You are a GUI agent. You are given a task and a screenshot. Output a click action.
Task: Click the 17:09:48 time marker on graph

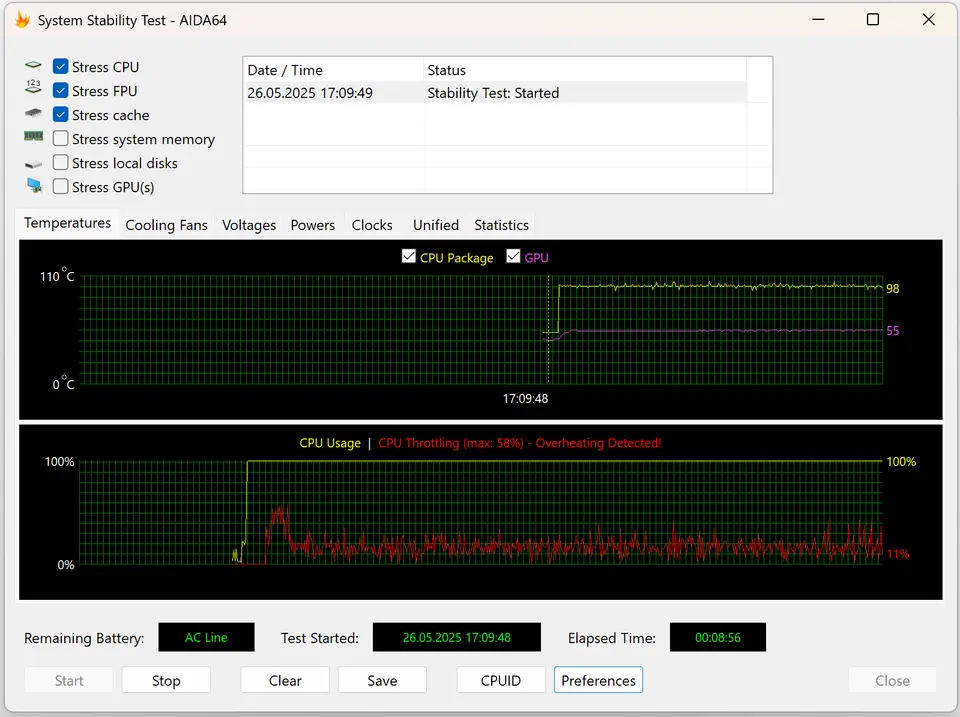click(x=525, y=399)
